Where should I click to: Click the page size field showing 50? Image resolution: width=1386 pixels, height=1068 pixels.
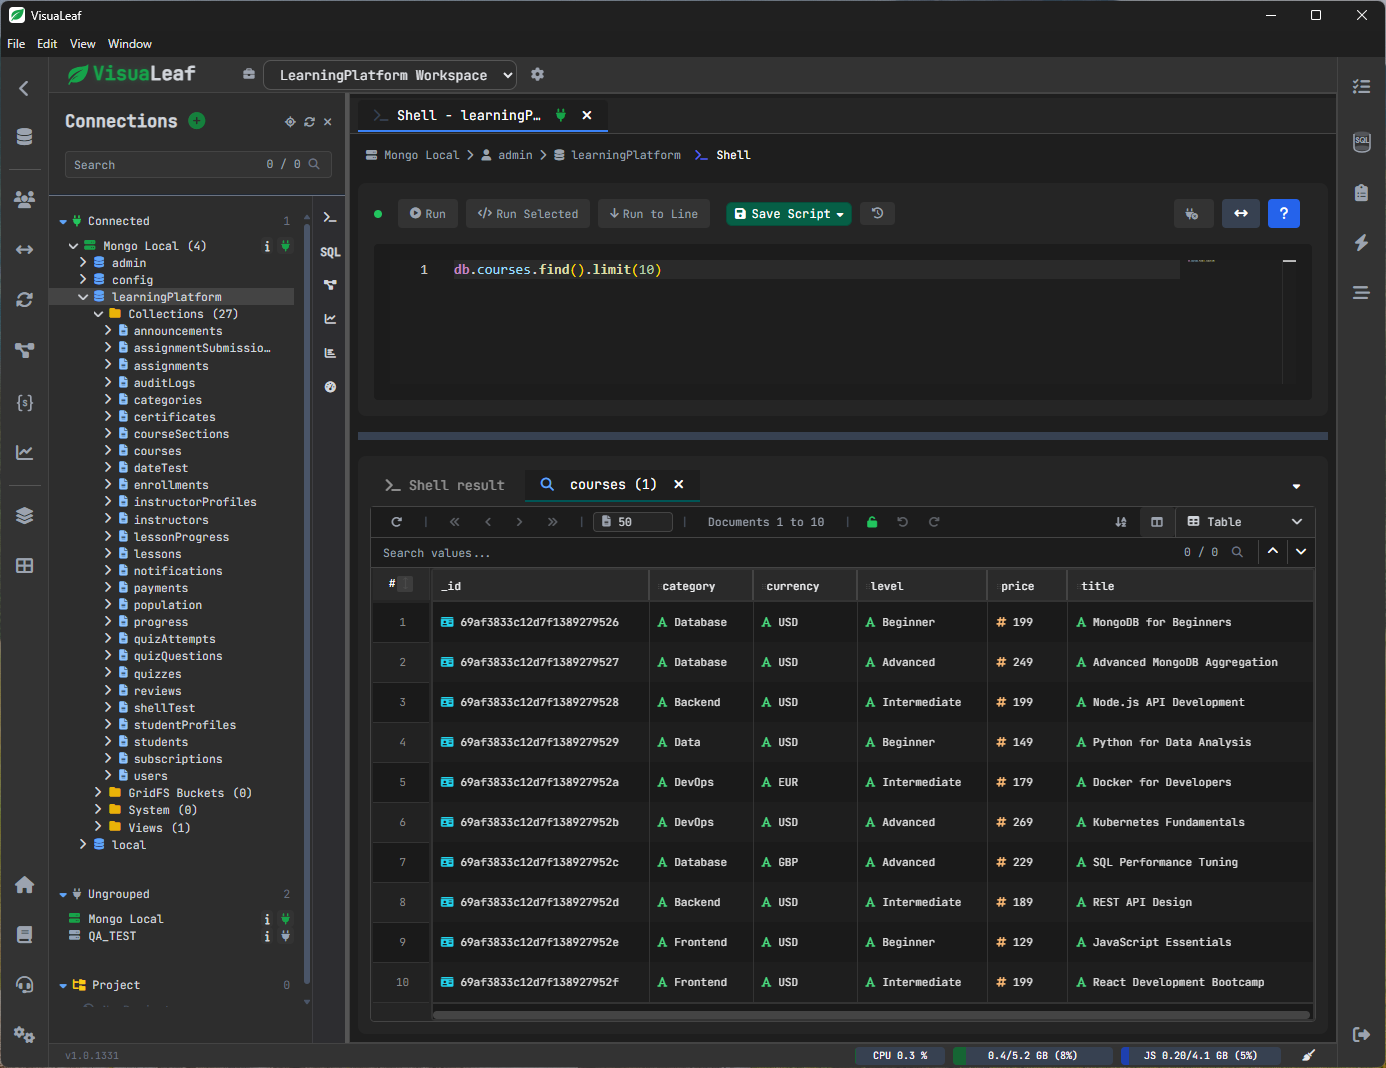(633, 522)
